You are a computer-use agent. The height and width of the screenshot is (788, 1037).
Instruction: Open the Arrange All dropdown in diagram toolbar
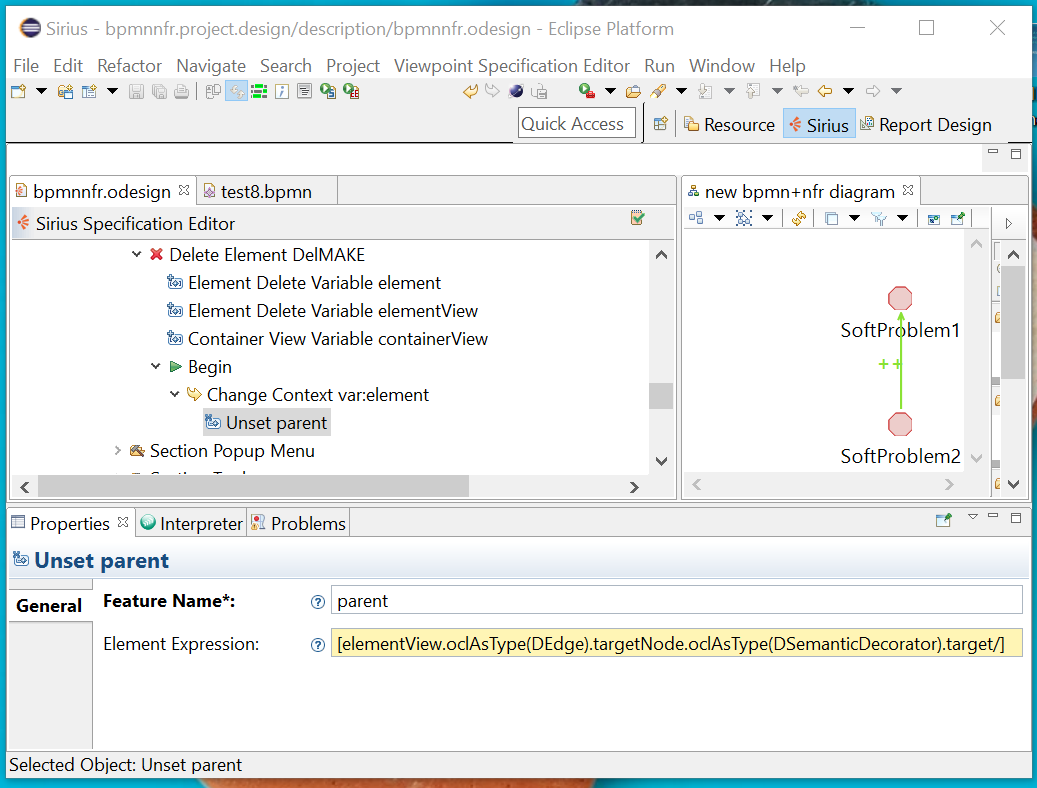click(x=720, y=218)
